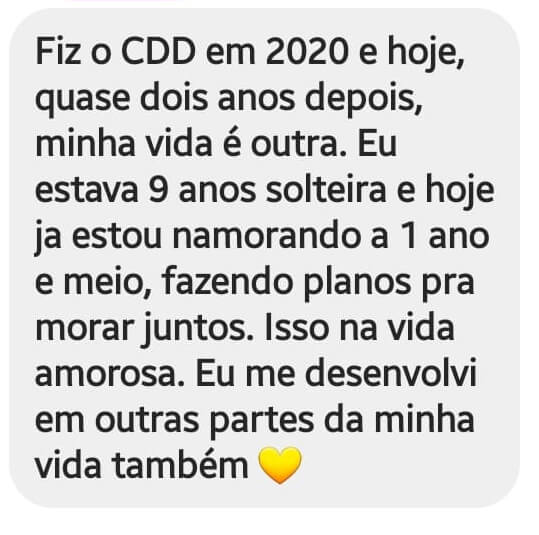This screenshot has width=539, height=535.
Task: Click the word 'amorosa' in the message
Action: 106,374
